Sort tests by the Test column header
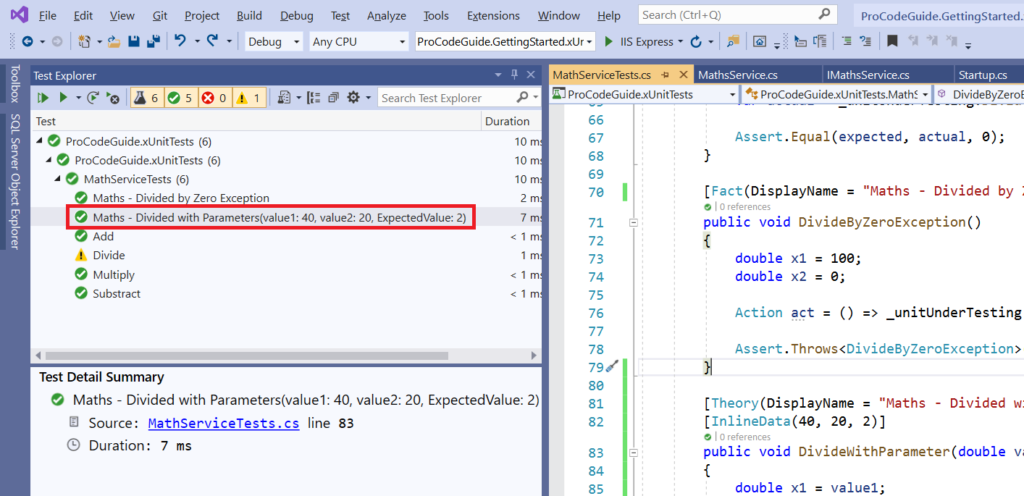 point(256,121)
